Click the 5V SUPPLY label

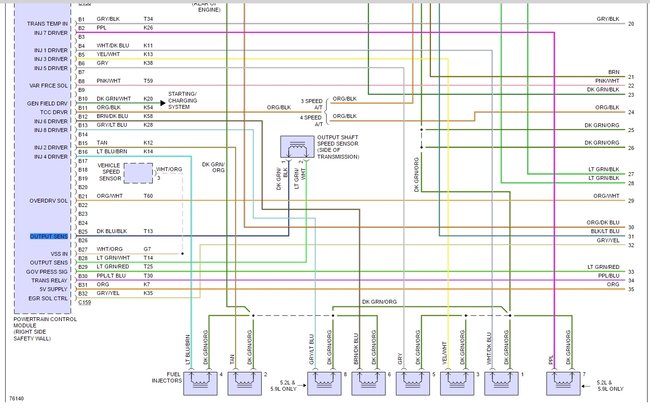[53, 289]
